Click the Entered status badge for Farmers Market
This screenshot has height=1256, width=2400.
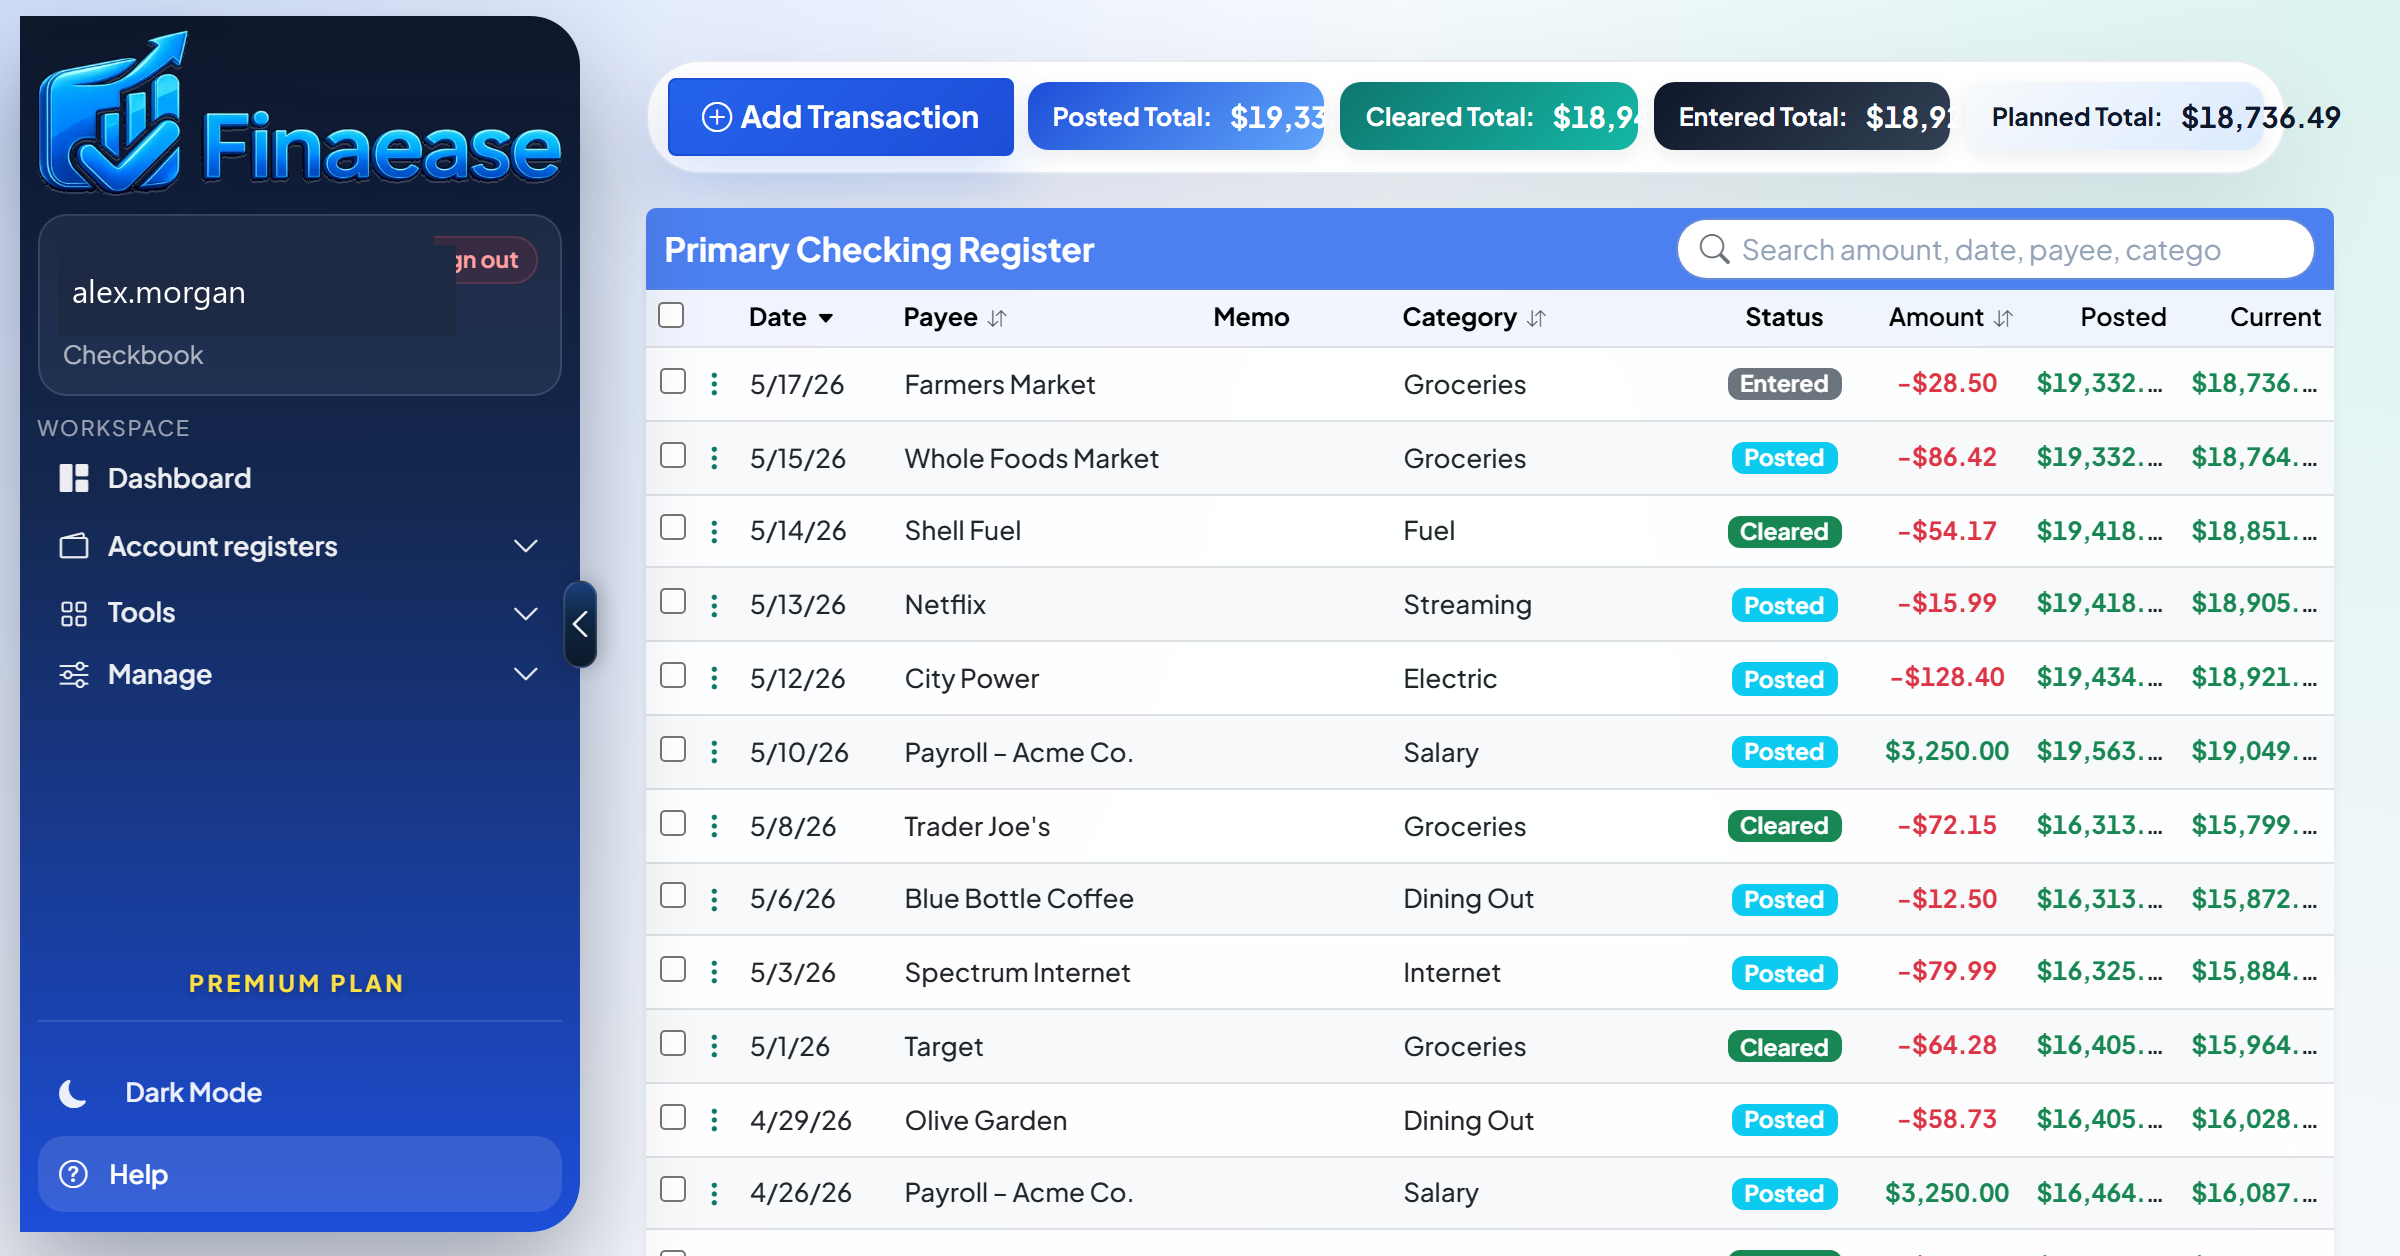pyautogui.click(x=1784, y=384)
